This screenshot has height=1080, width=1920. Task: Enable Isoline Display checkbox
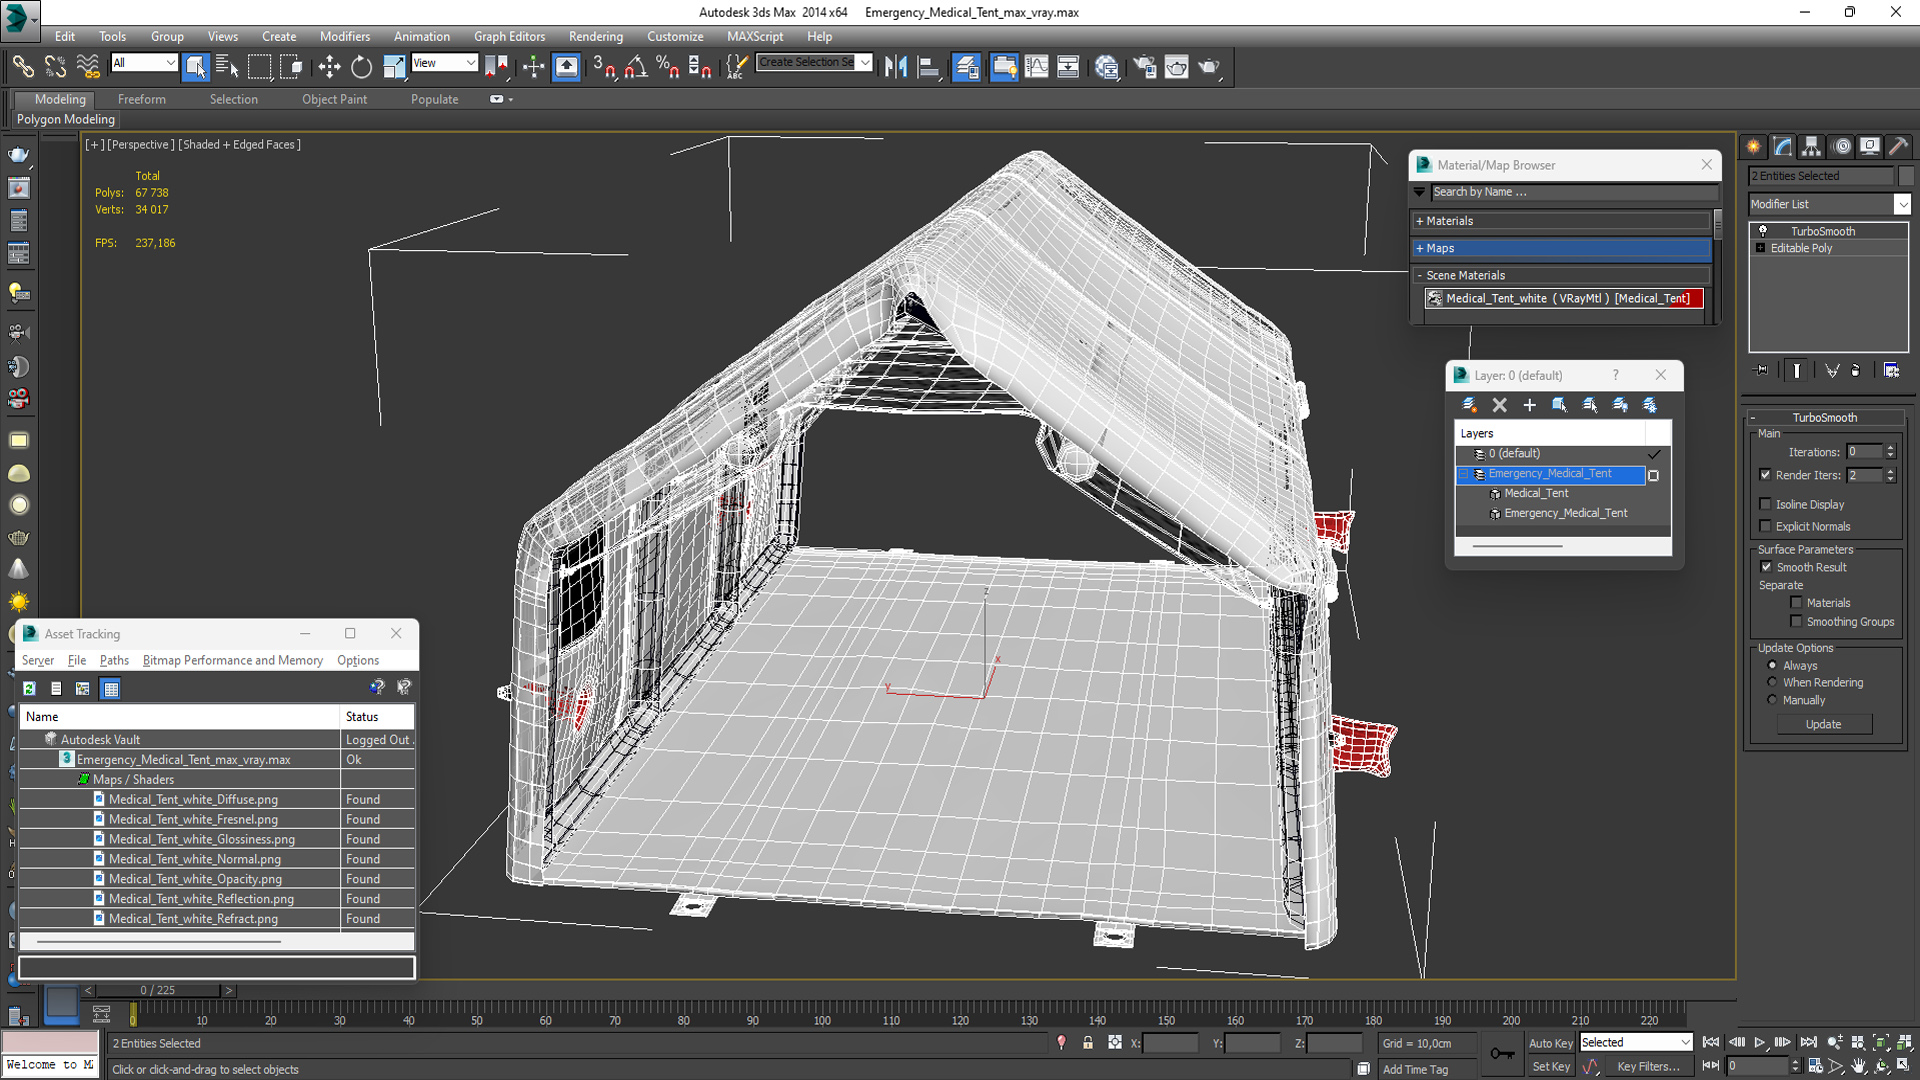(1766, 504)
